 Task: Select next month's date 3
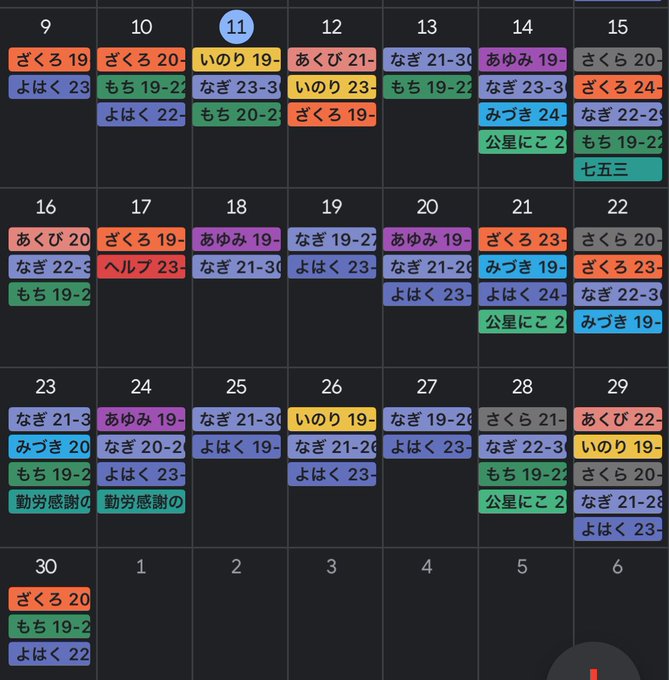[332, 567]
